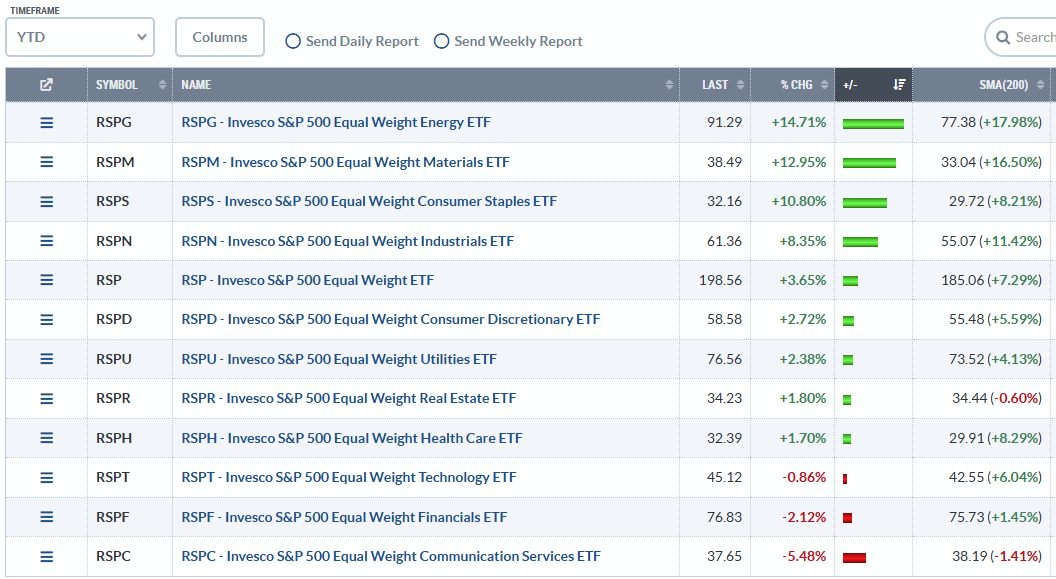Select the Send Weekly Report option
The height and width of the screenshot is (579, 1056).
(441, 41)
